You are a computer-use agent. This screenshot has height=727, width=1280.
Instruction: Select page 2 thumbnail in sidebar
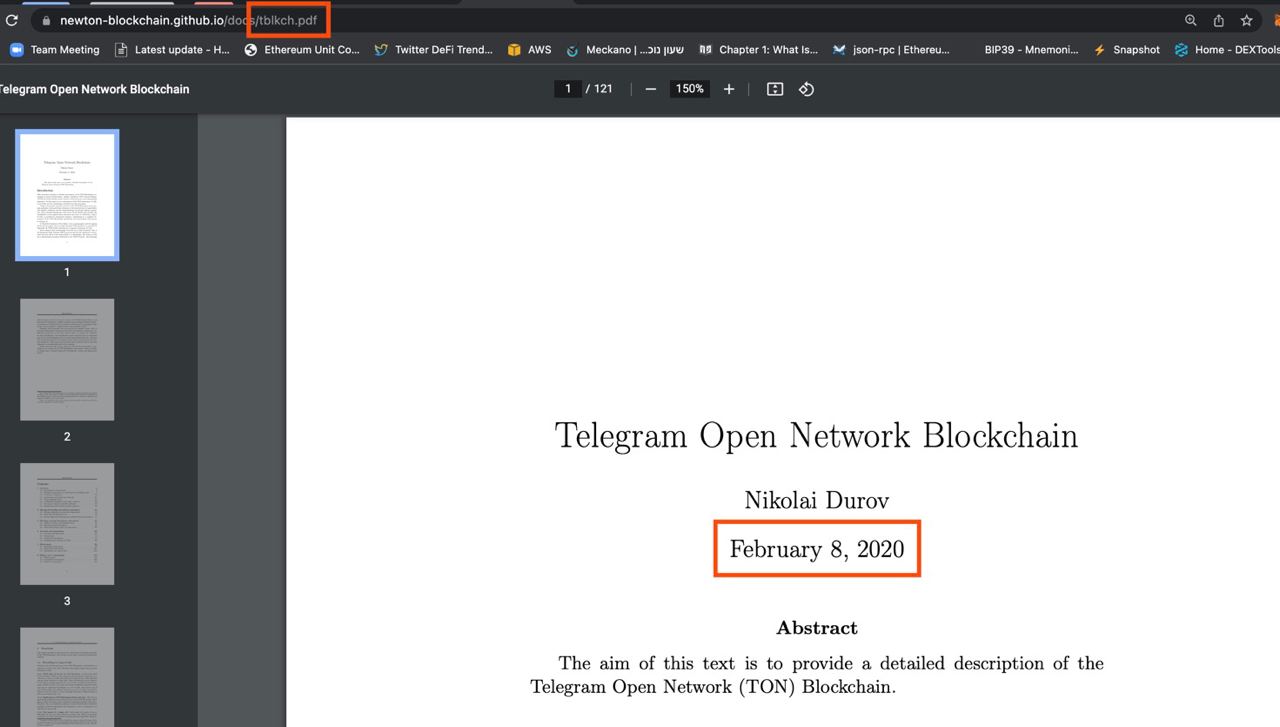click(x=67, y=359)
